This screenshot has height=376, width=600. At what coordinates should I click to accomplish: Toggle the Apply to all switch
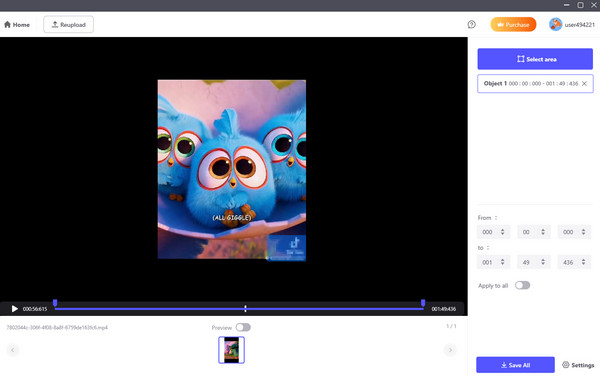point(522,285)
